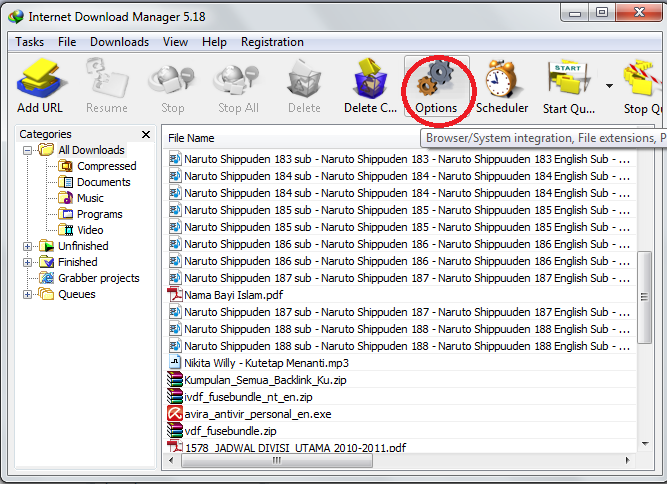Image resolution: width=667 pixels, height=486 pixels.
Task: Click the Resume toolbar icon
Action: pyautogui.click(x=107, y=79)
